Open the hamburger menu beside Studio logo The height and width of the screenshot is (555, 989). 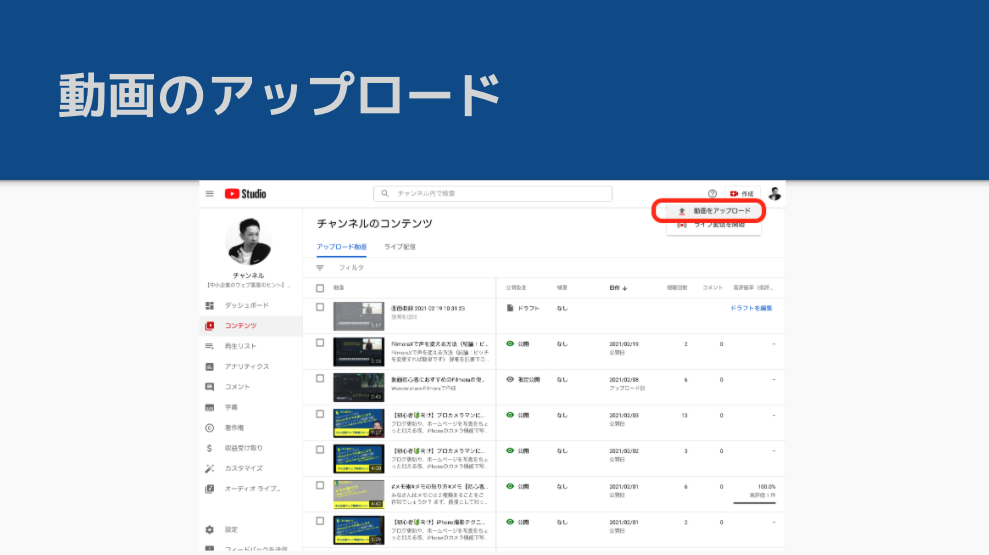pyautogui.click(x=209, y=194)
